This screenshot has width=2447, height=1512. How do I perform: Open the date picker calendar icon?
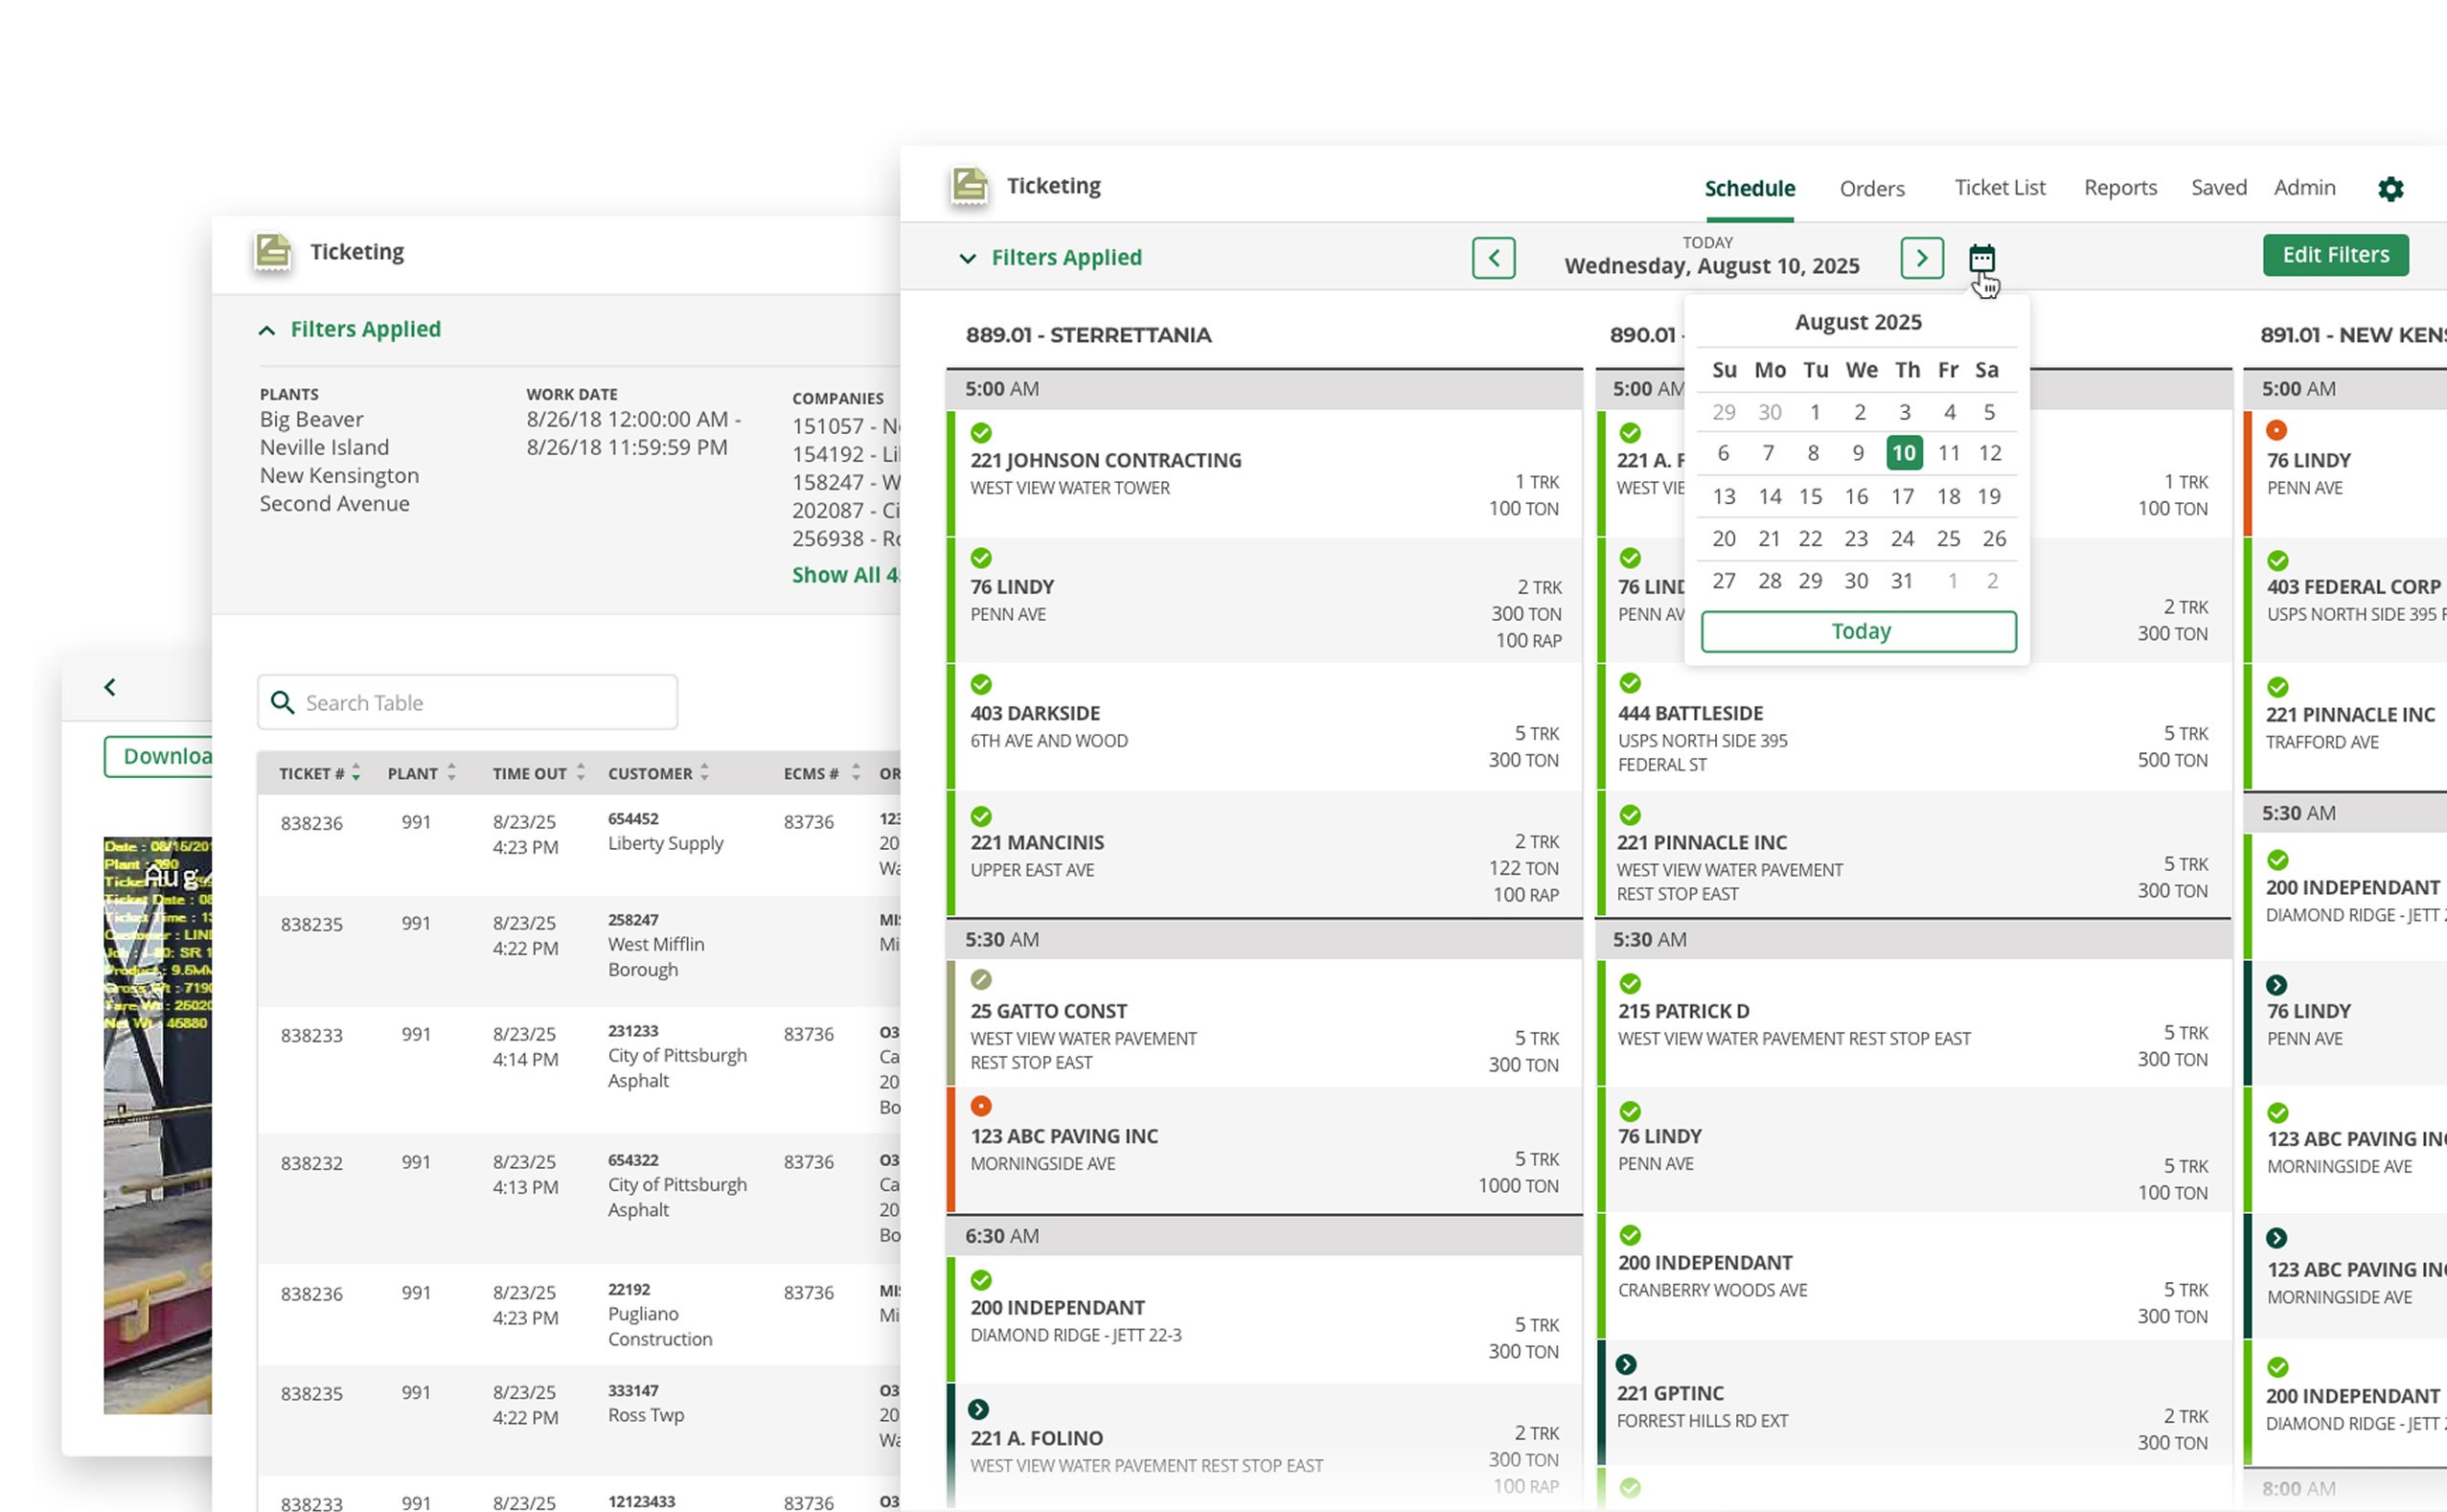(x=1981, y=258)
